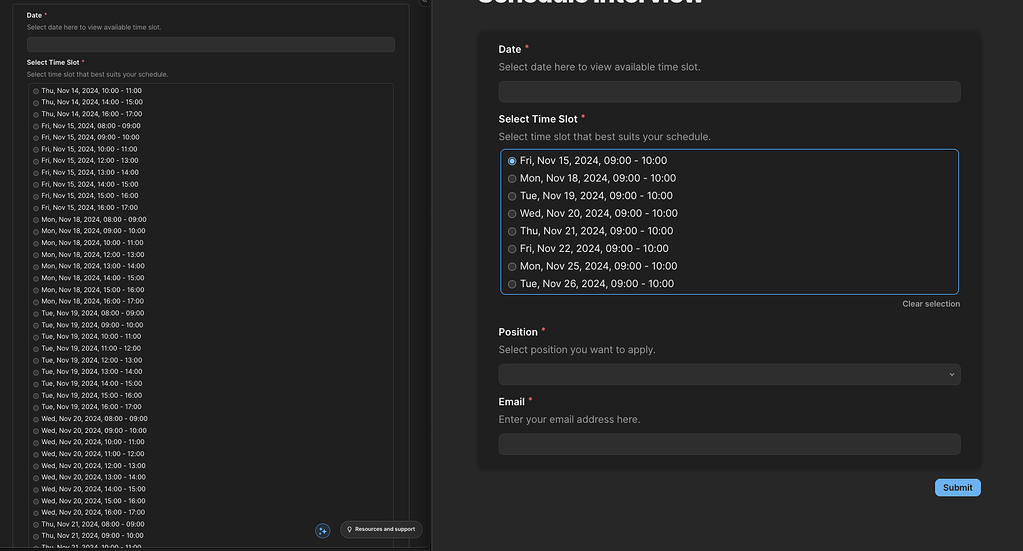This screenshot has width=1023, height=551.
Task: Select Thu, Nov 21, 2024, 08:00 - 09:00 slot
Action: pos(36,525)
